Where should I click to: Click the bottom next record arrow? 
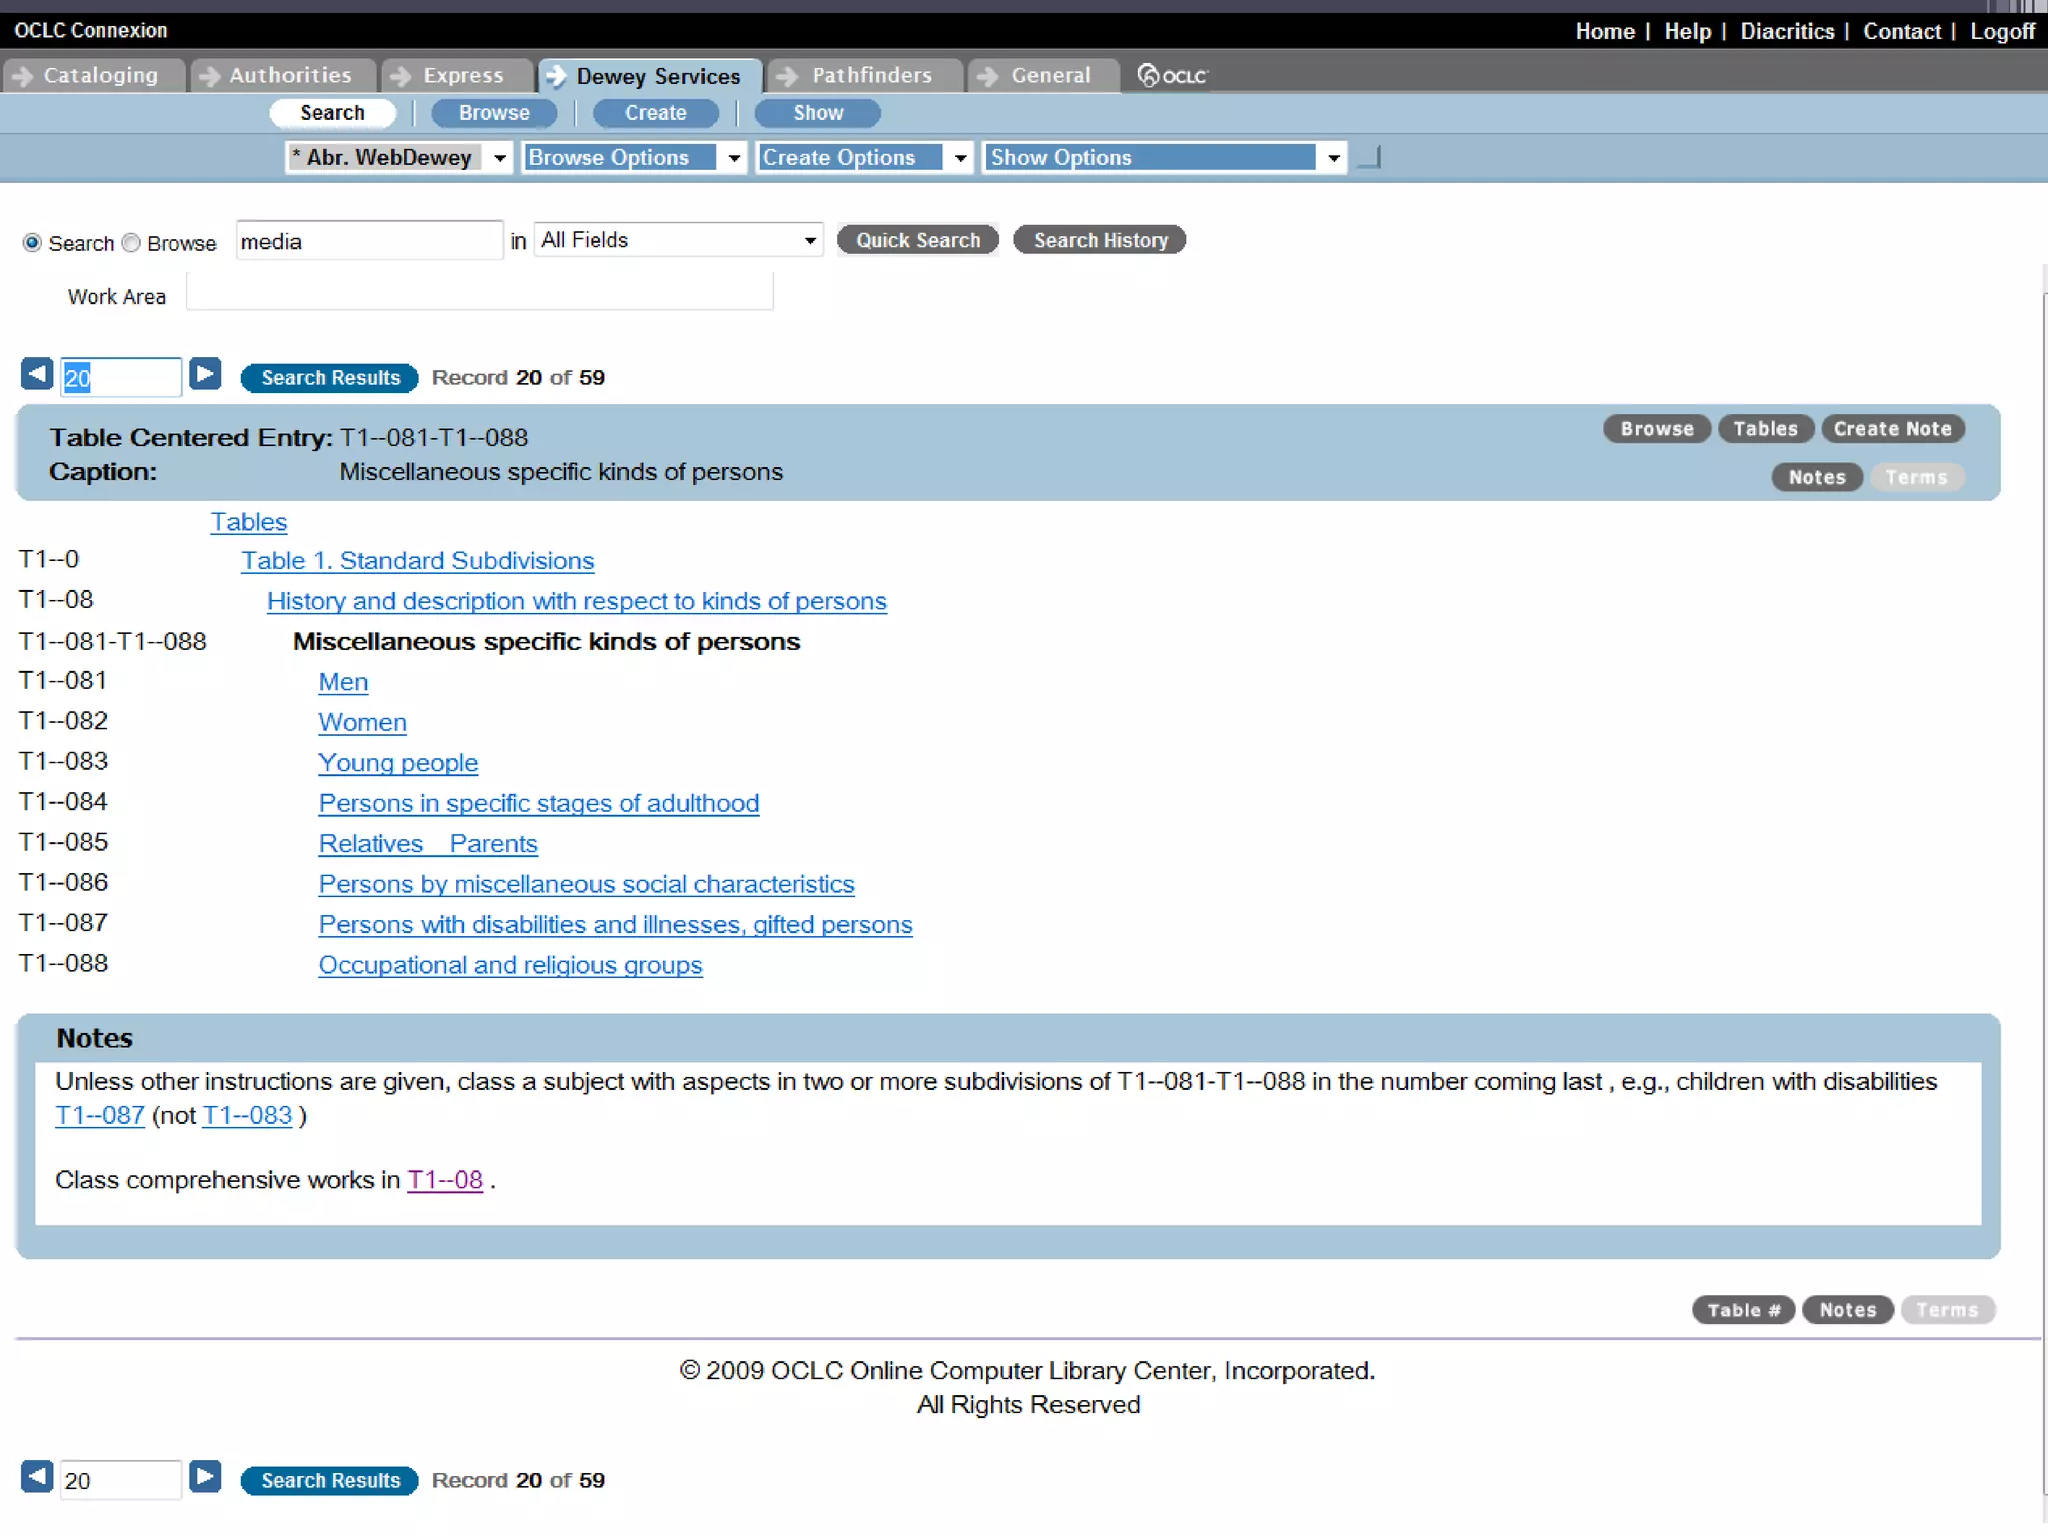coord(205,1477)
